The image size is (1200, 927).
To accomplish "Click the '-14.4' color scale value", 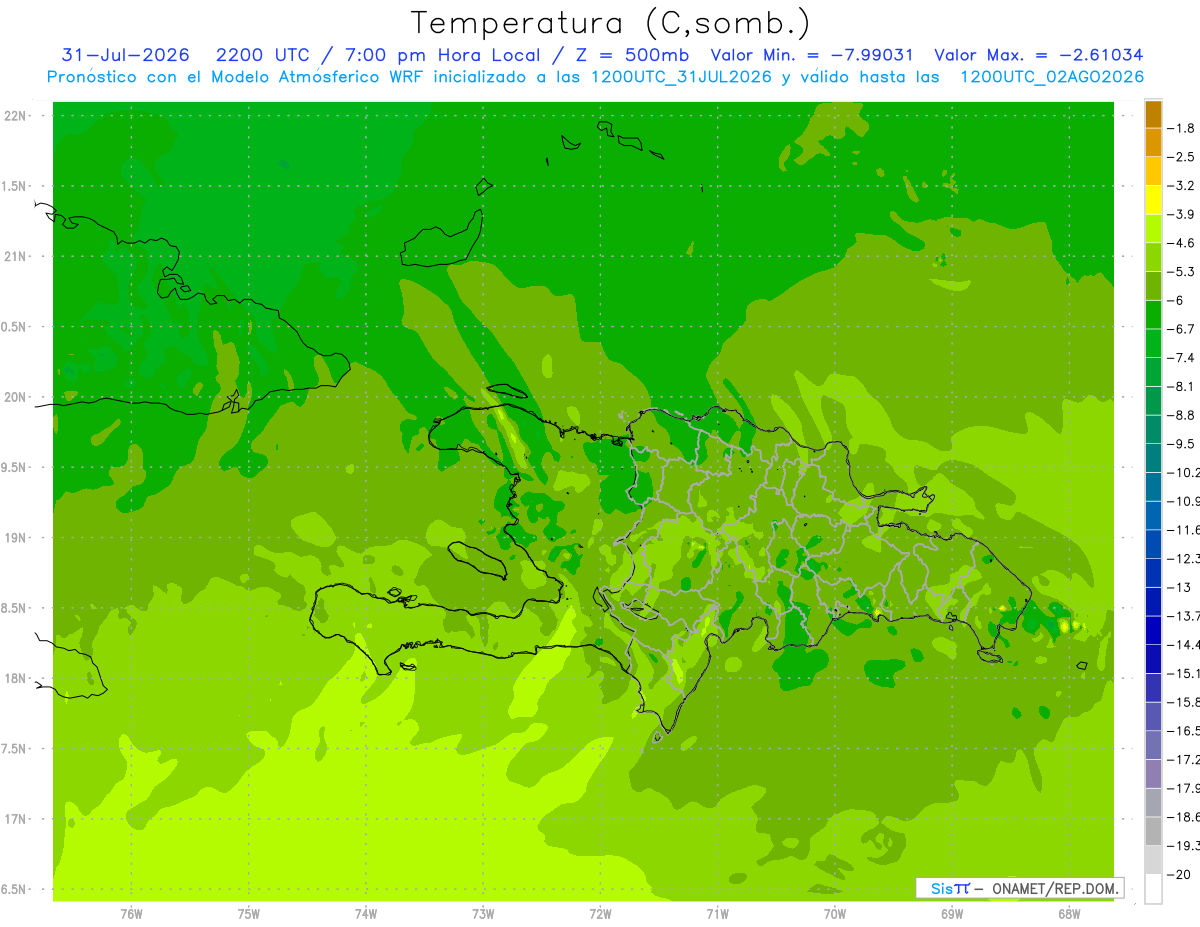I will point(1184,644).
